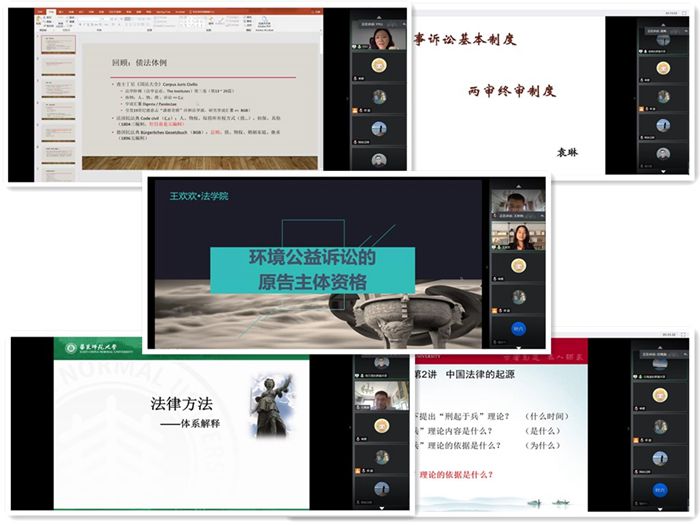
Task: Click the blue round avatar in center meeting
Action: (x=518, y=326)
